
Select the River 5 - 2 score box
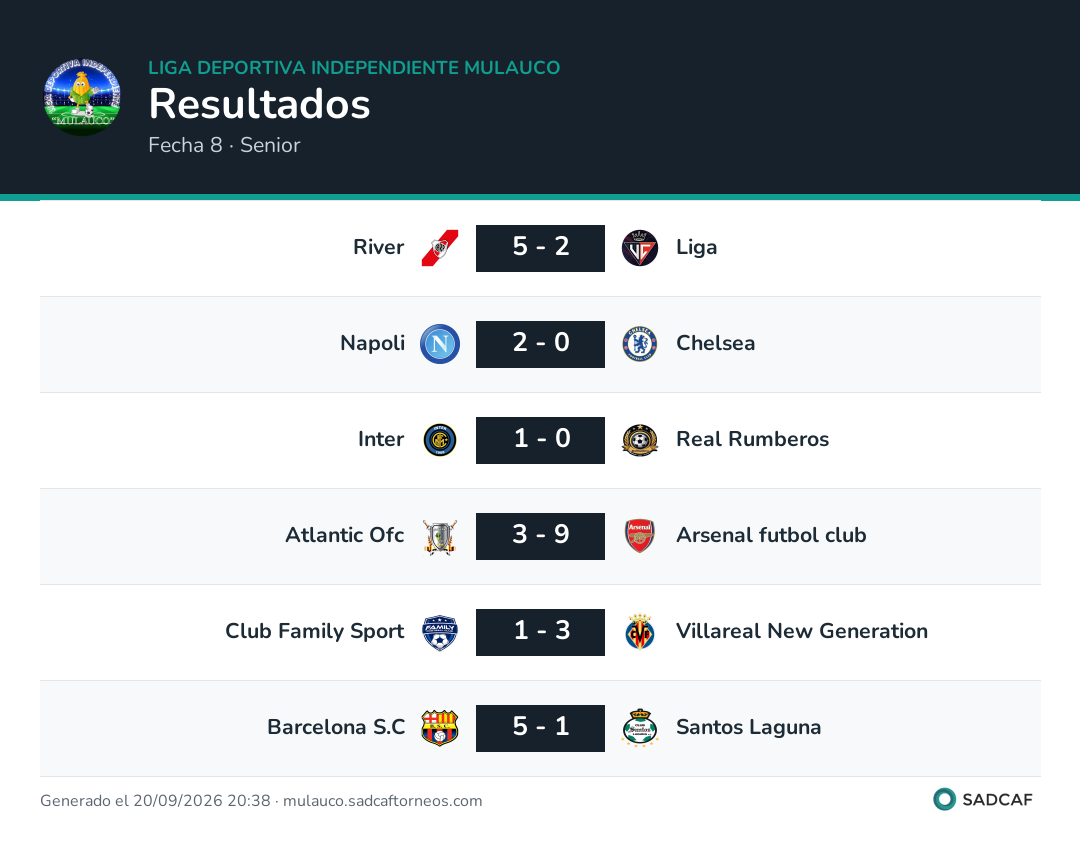pyautogui.click(x=540, y=248)
